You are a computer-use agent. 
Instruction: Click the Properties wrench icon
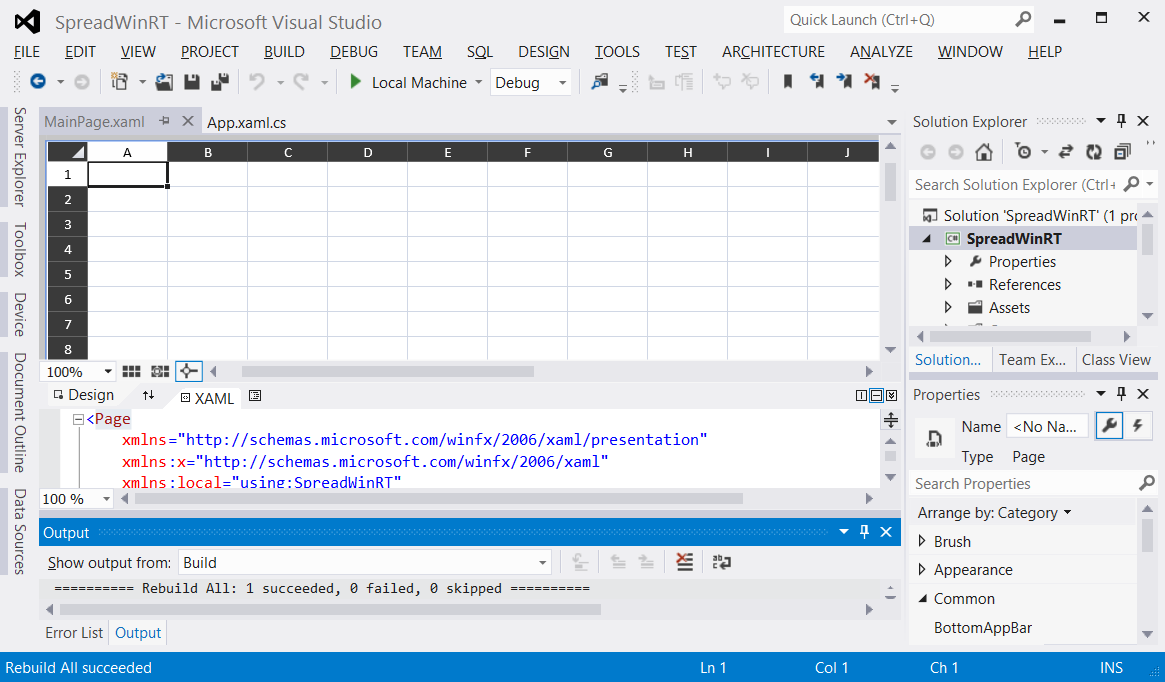click(1109, 426)
